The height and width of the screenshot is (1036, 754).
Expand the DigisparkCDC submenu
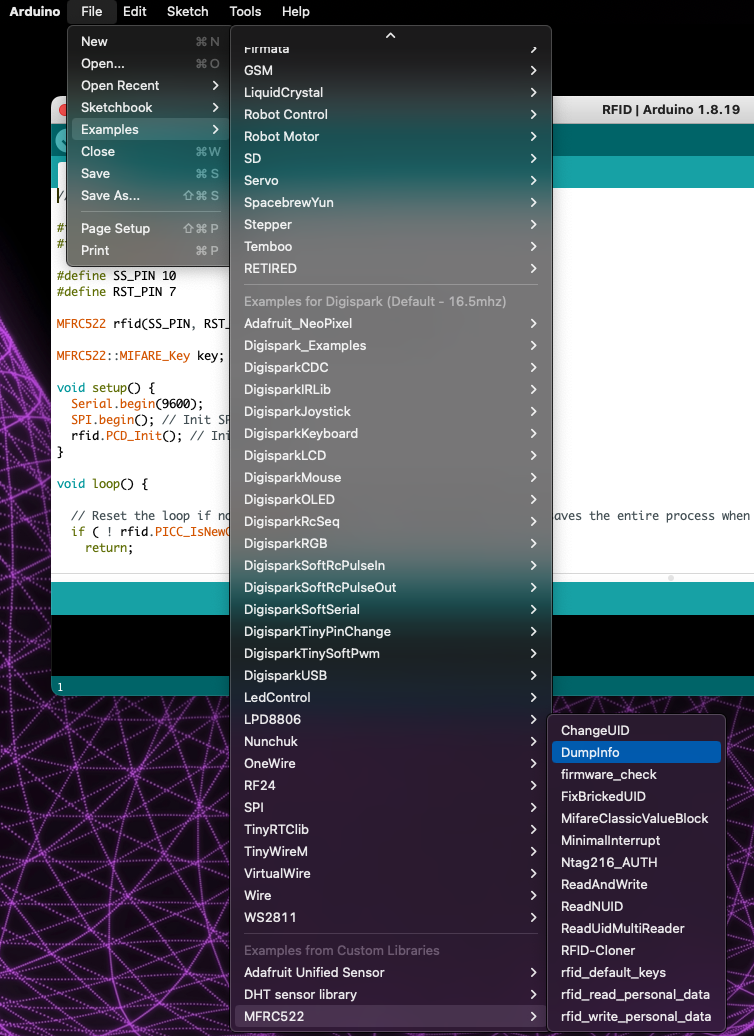click(x=390, y=367)
